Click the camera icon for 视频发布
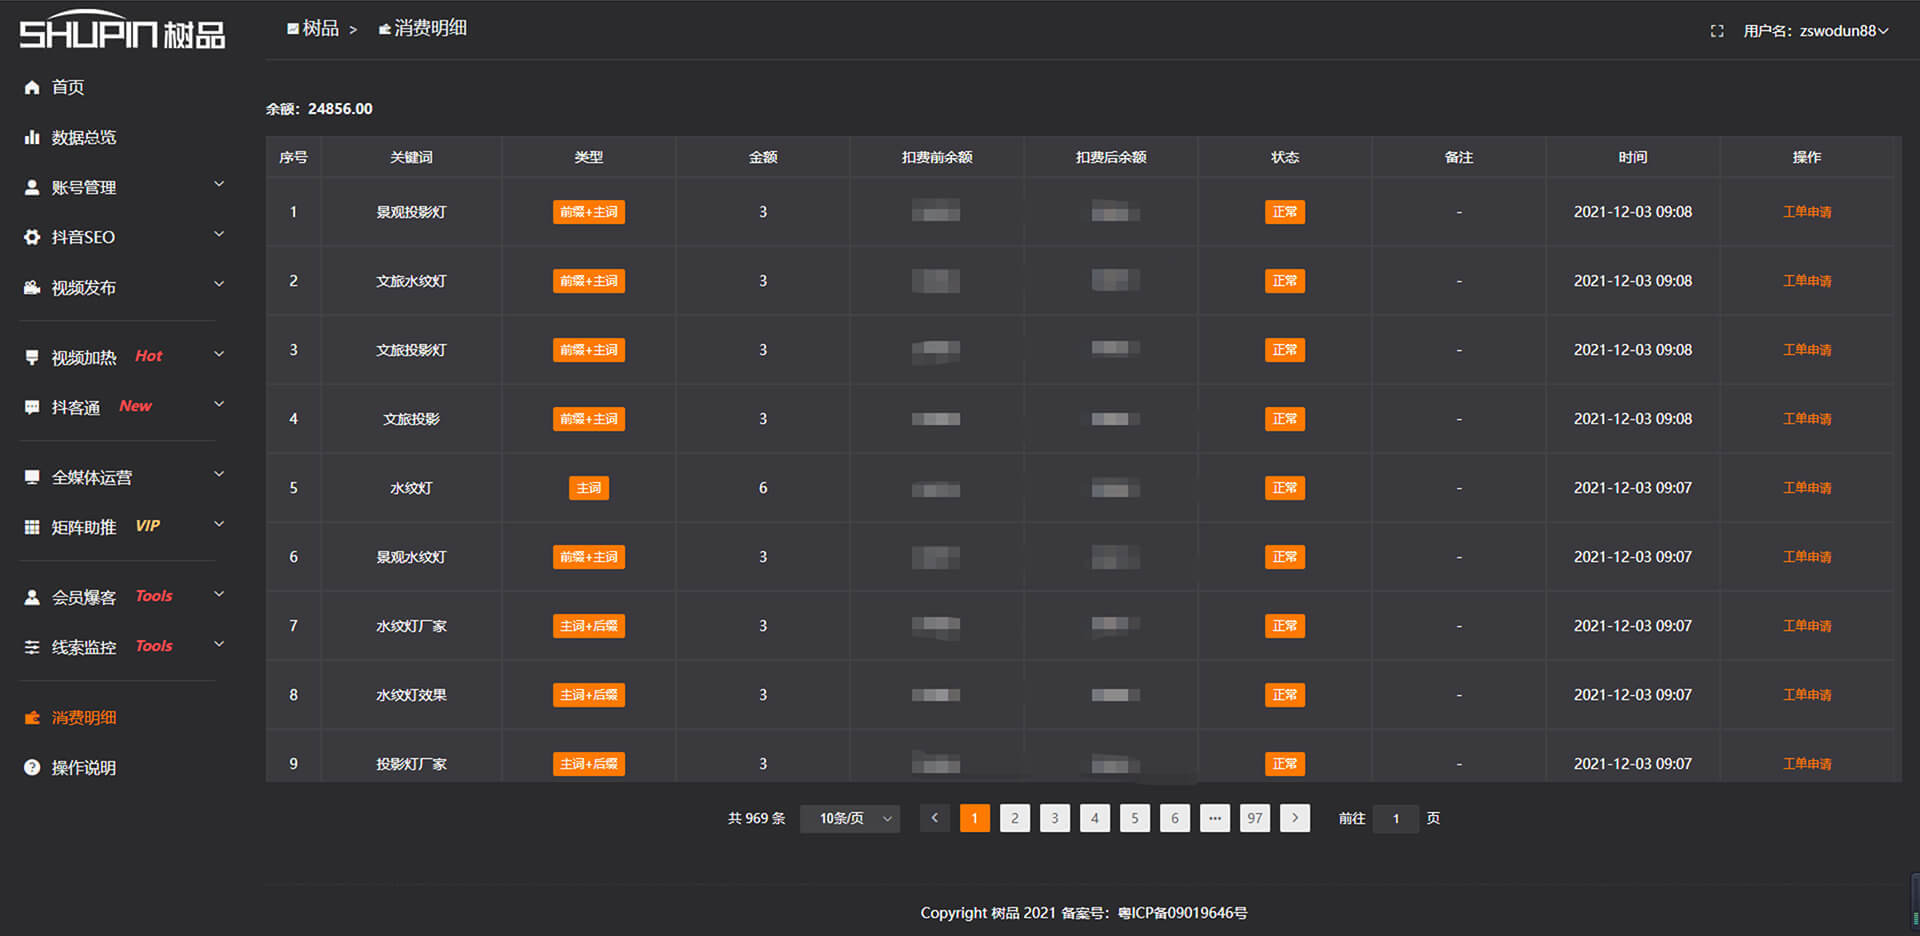The image size is (1920, 936). (32, 287)
